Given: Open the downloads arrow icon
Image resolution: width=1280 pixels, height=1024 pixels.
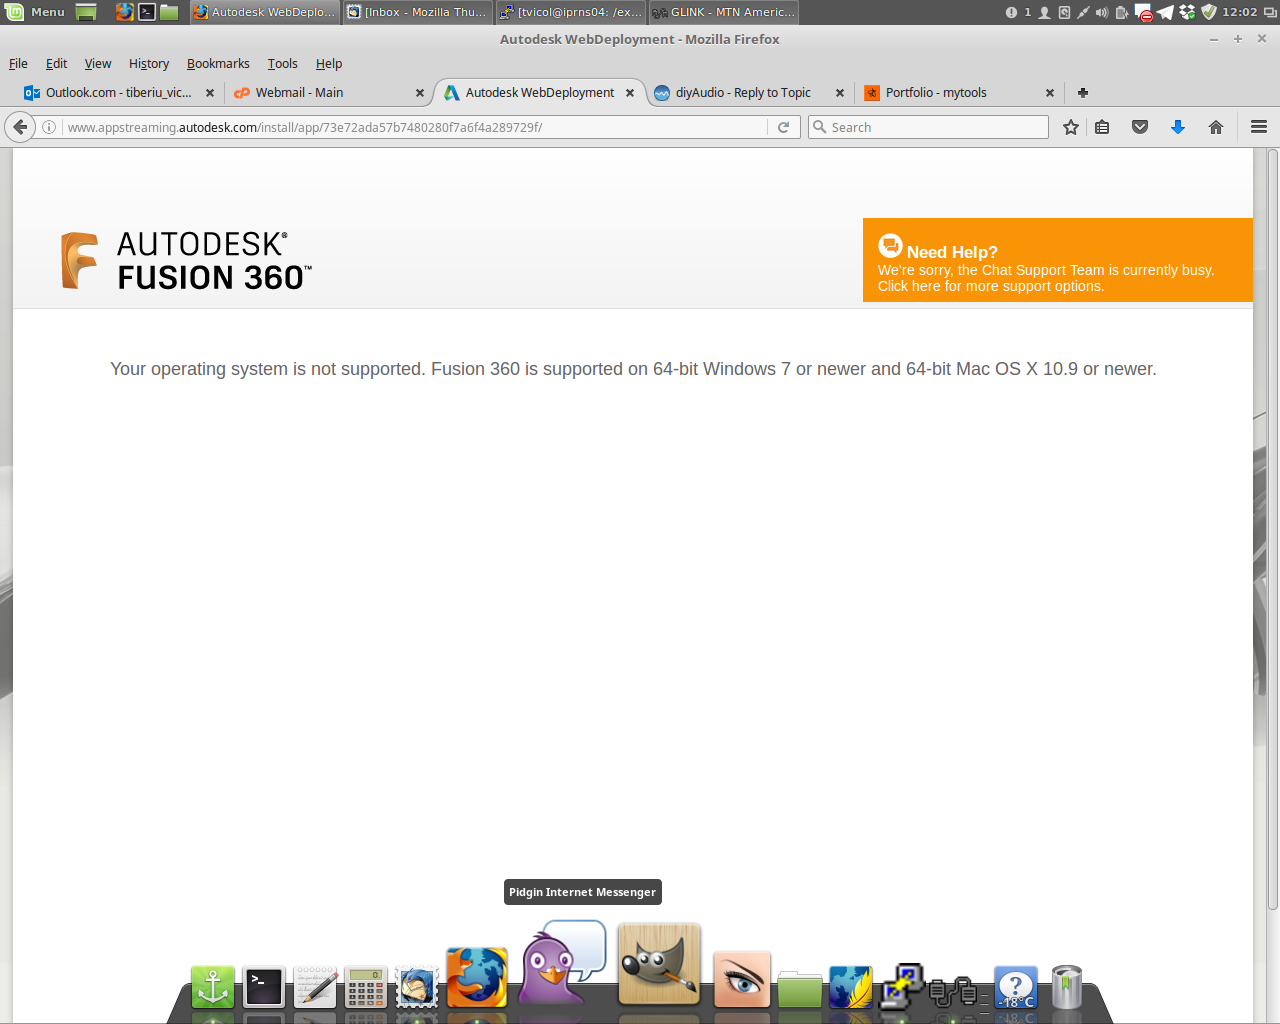Looking at the screenshot, I should point(1178,127).
